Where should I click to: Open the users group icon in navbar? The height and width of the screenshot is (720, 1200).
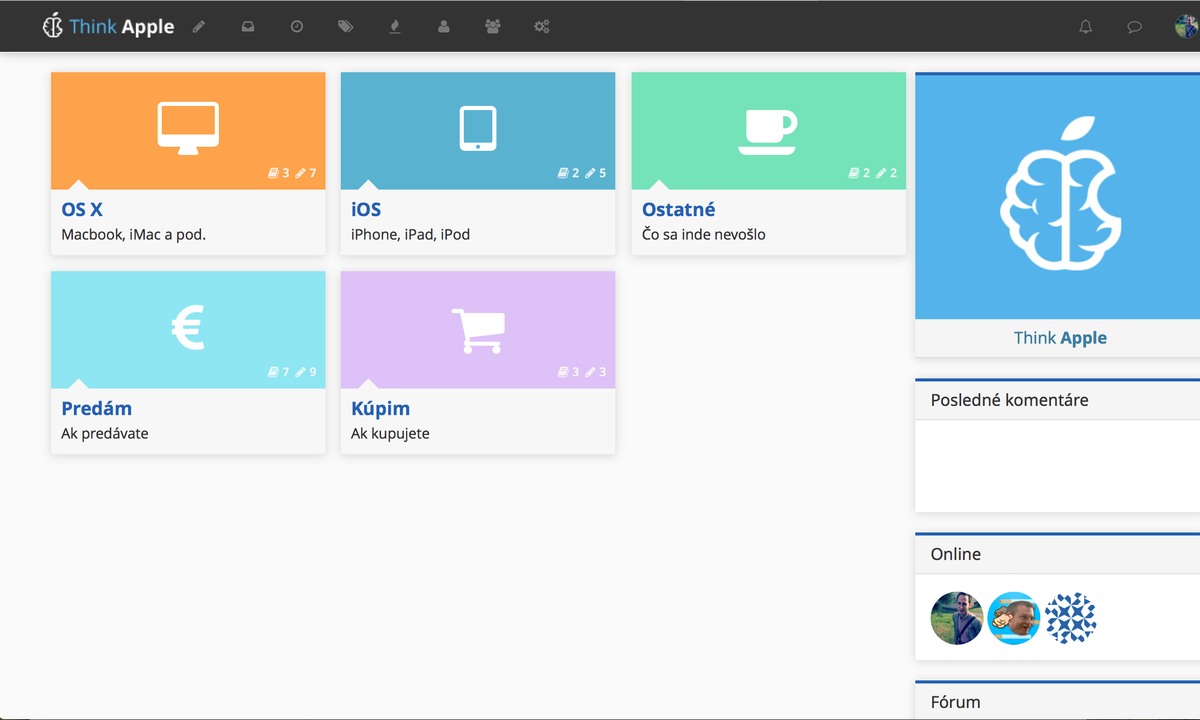[492, 27]
